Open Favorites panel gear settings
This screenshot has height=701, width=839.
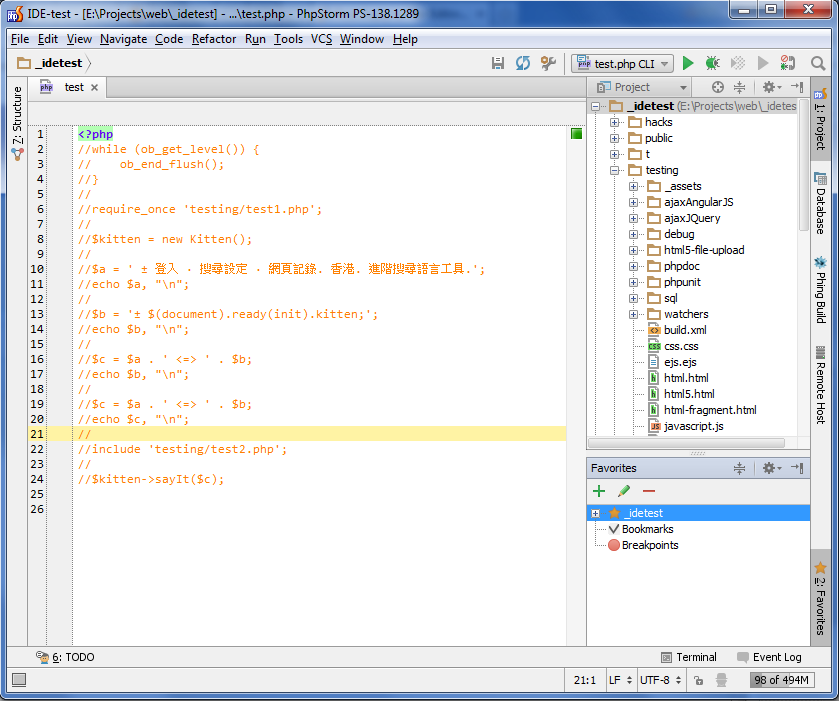click(771, 468)
